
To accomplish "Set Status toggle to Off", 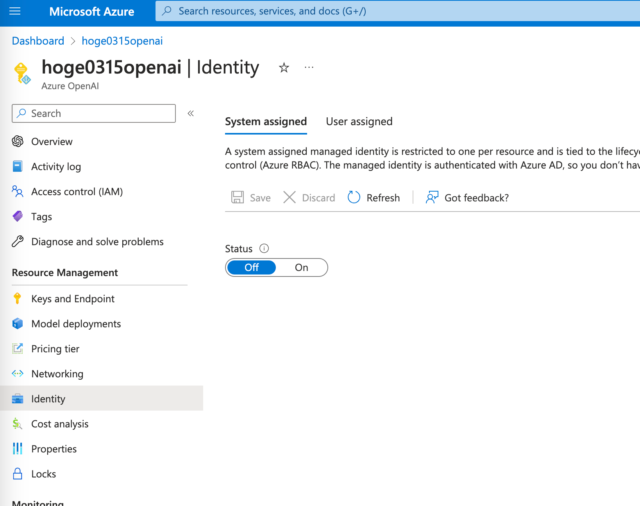I will pyautogui.click(x=251, y=268).
